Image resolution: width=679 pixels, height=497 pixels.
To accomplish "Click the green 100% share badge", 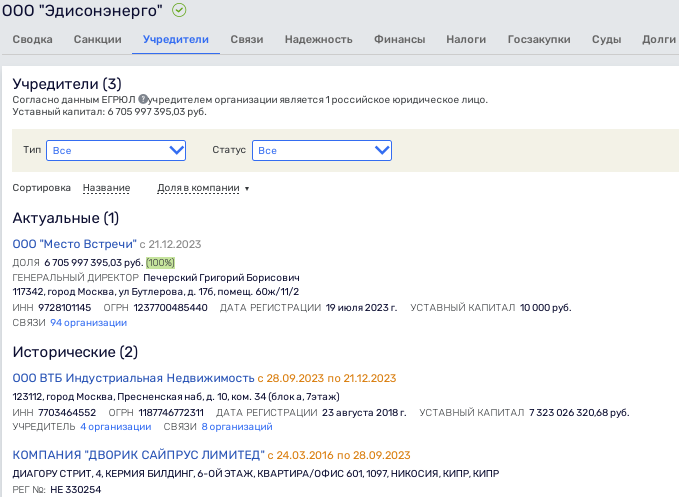I will point(160,262).
